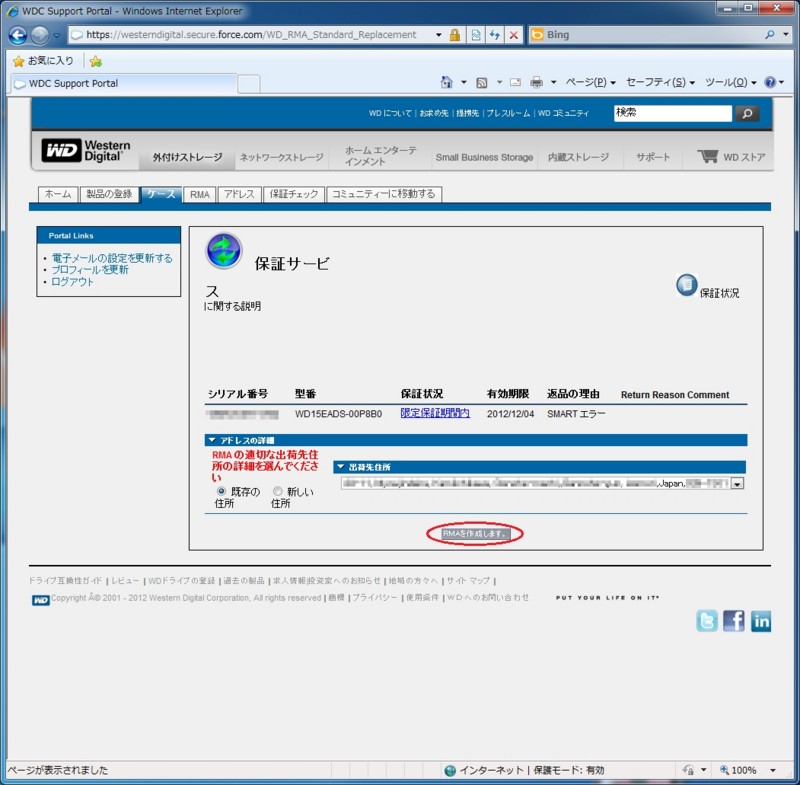Open the 100% zoom level dropdown
Viewport: 800px width, 785px height.
(x=772, y=770)
